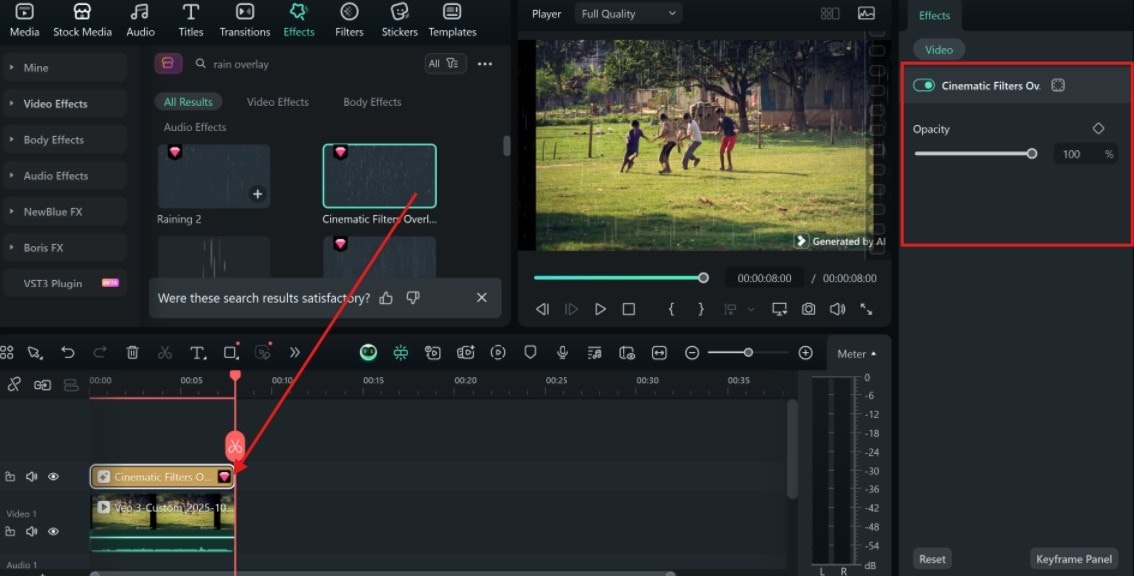Lock the Video 1 track
The image size is (1134, 576).
pyautogui.click(x=12, y=532)
